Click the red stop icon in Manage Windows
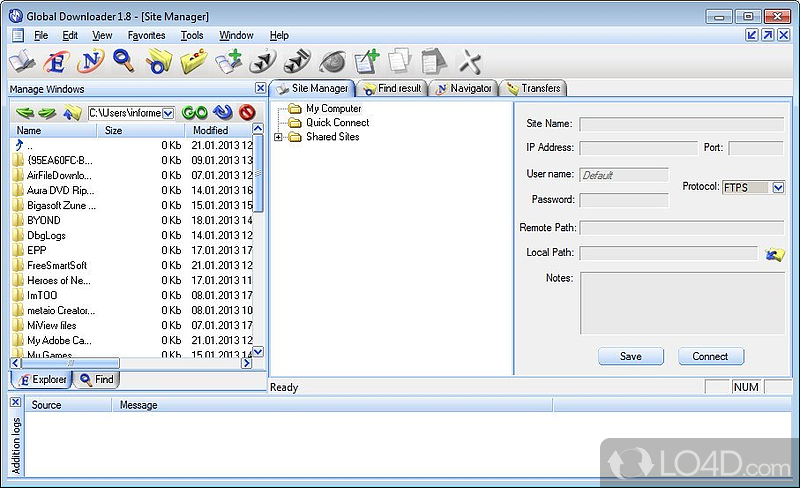This screenshot has width=800, height=488. click(x=246, y=113)
